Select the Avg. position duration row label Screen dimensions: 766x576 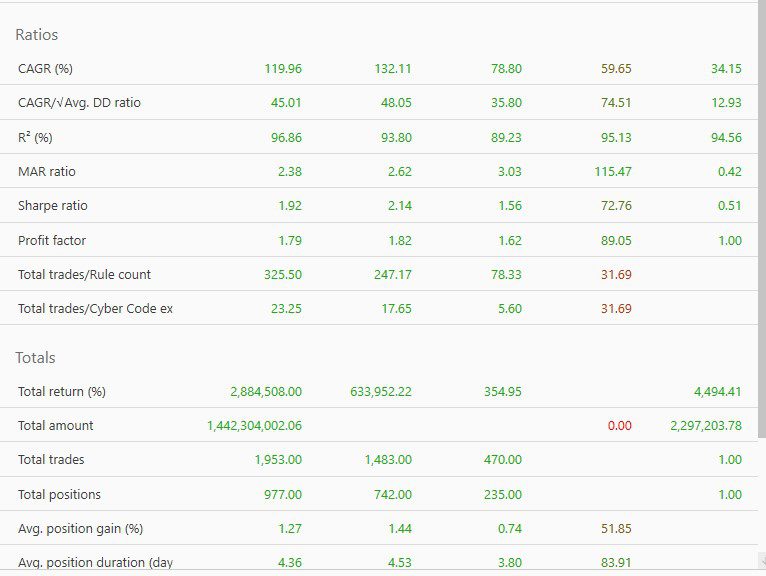coord(95,563)
